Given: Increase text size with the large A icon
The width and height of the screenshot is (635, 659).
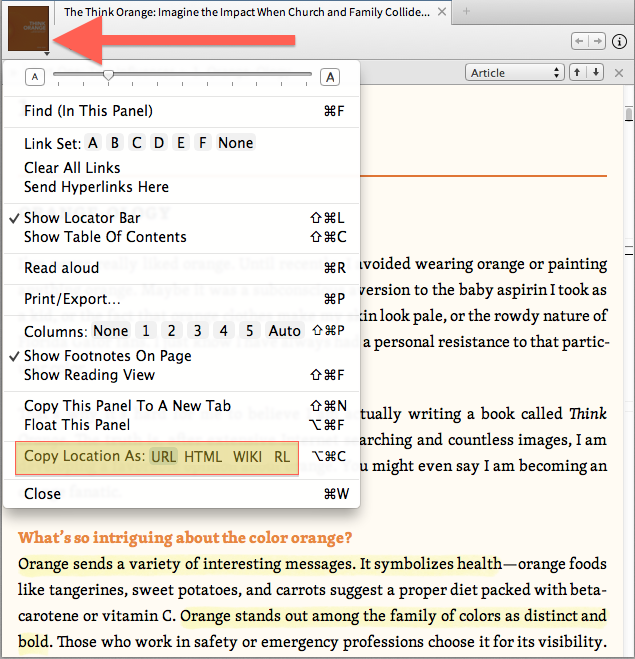Looking at the screenshot, I should click(x=330, y=77).
